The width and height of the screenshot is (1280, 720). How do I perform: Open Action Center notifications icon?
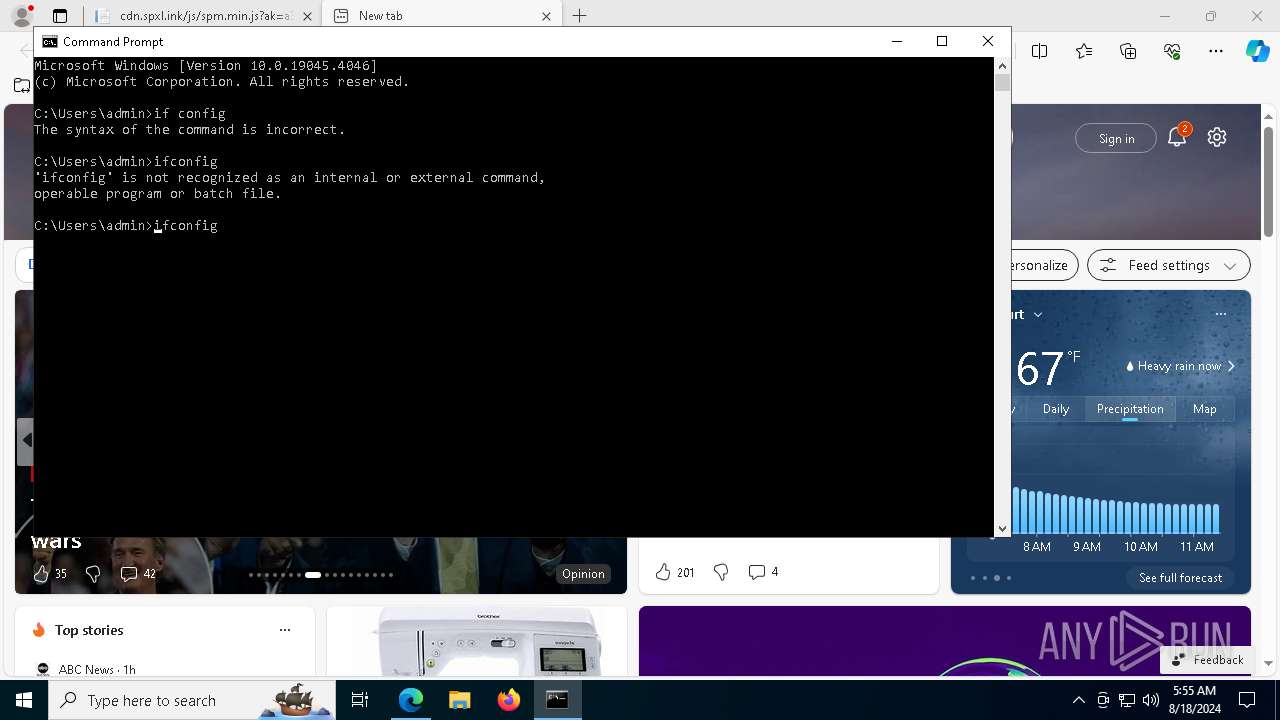click(x=1247, y=700)
